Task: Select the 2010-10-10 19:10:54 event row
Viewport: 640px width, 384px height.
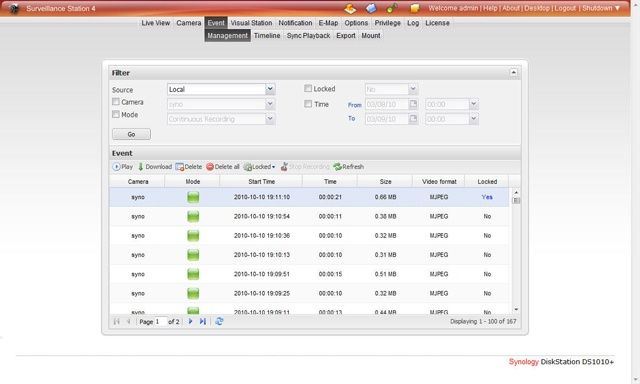Action: coord(309,216)
